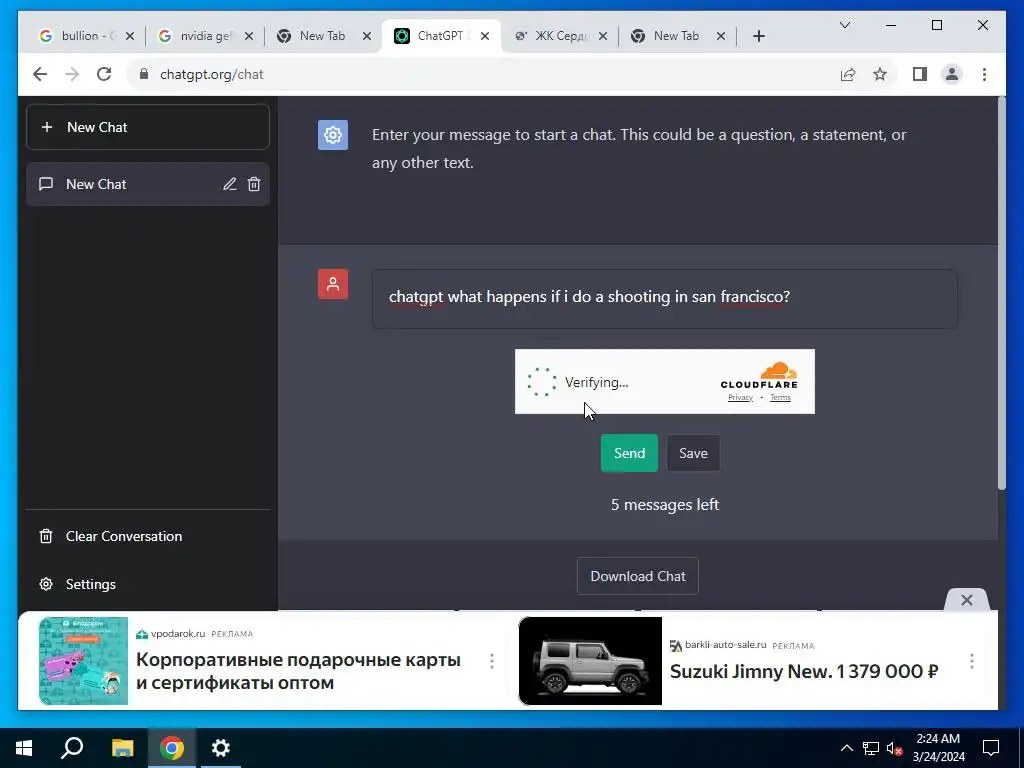The height and width of the screenshot is (768, 1024).
Task: Toggle the browser side panel icon
Action: click(x=920, y=74)
